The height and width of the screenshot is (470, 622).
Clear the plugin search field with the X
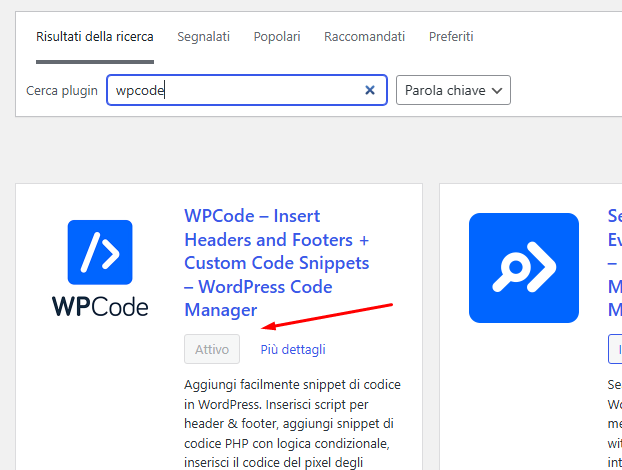pos(370,90)
